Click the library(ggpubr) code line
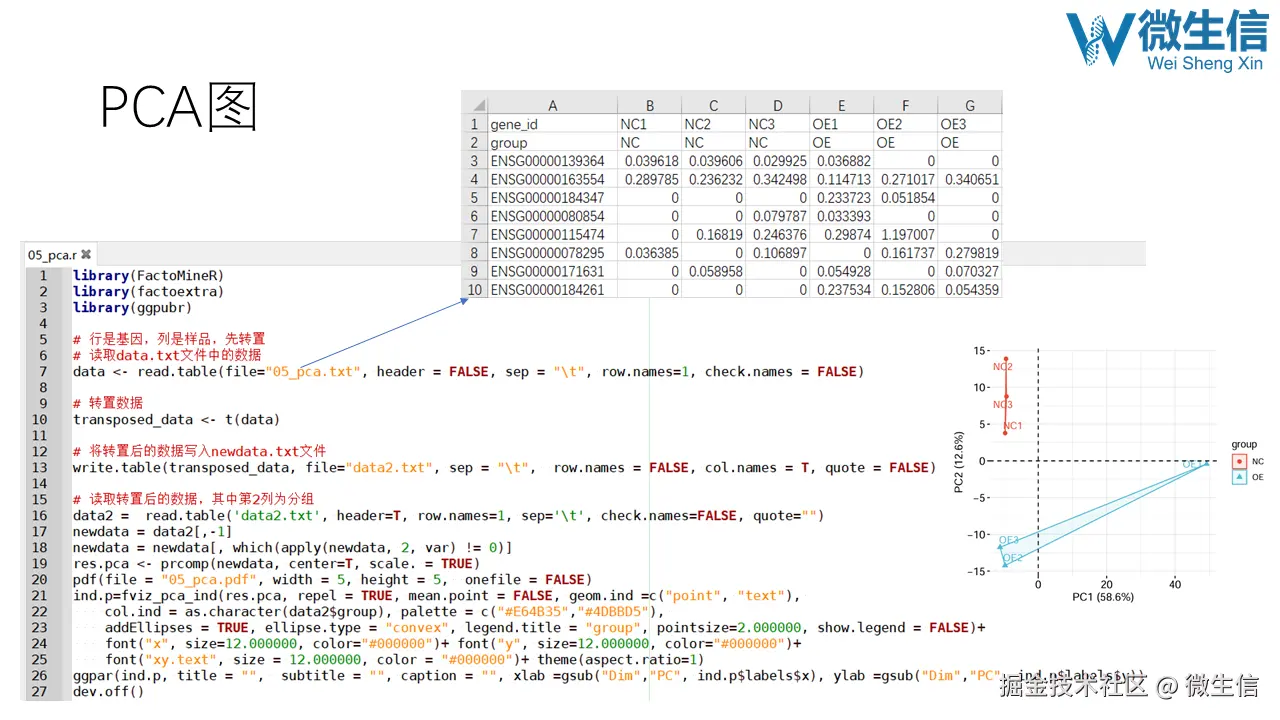 pyautogui.click(x=133, y=307)
